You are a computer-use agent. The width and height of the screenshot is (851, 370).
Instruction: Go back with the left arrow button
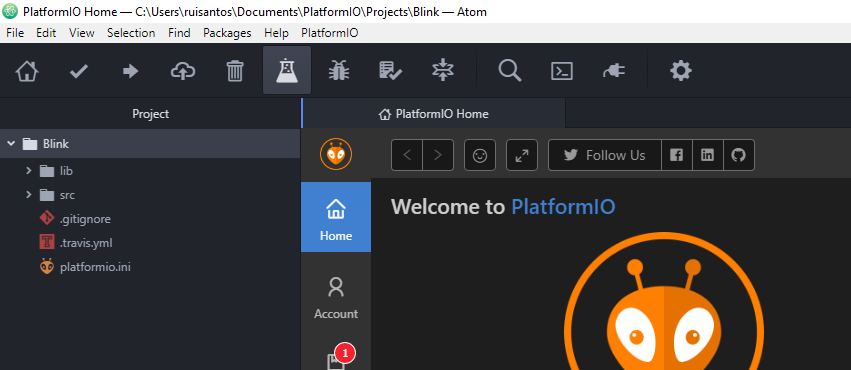[x=407, y=155]
